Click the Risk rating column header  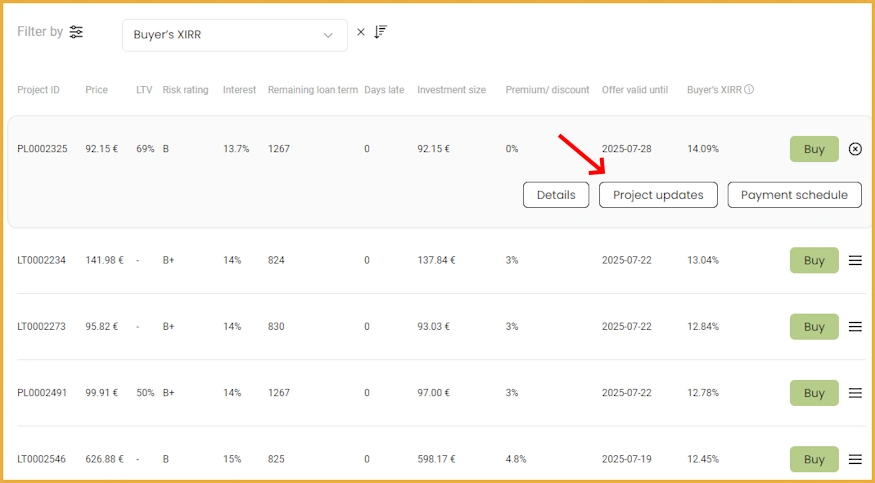click(186, 90)
